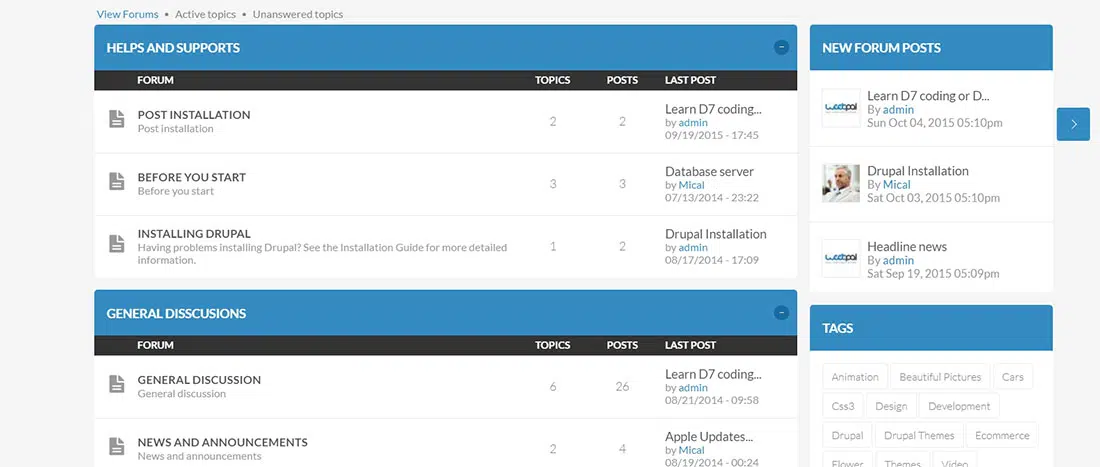
Task: Click the avatar beside Drupal Installation post
Action: 840,184
